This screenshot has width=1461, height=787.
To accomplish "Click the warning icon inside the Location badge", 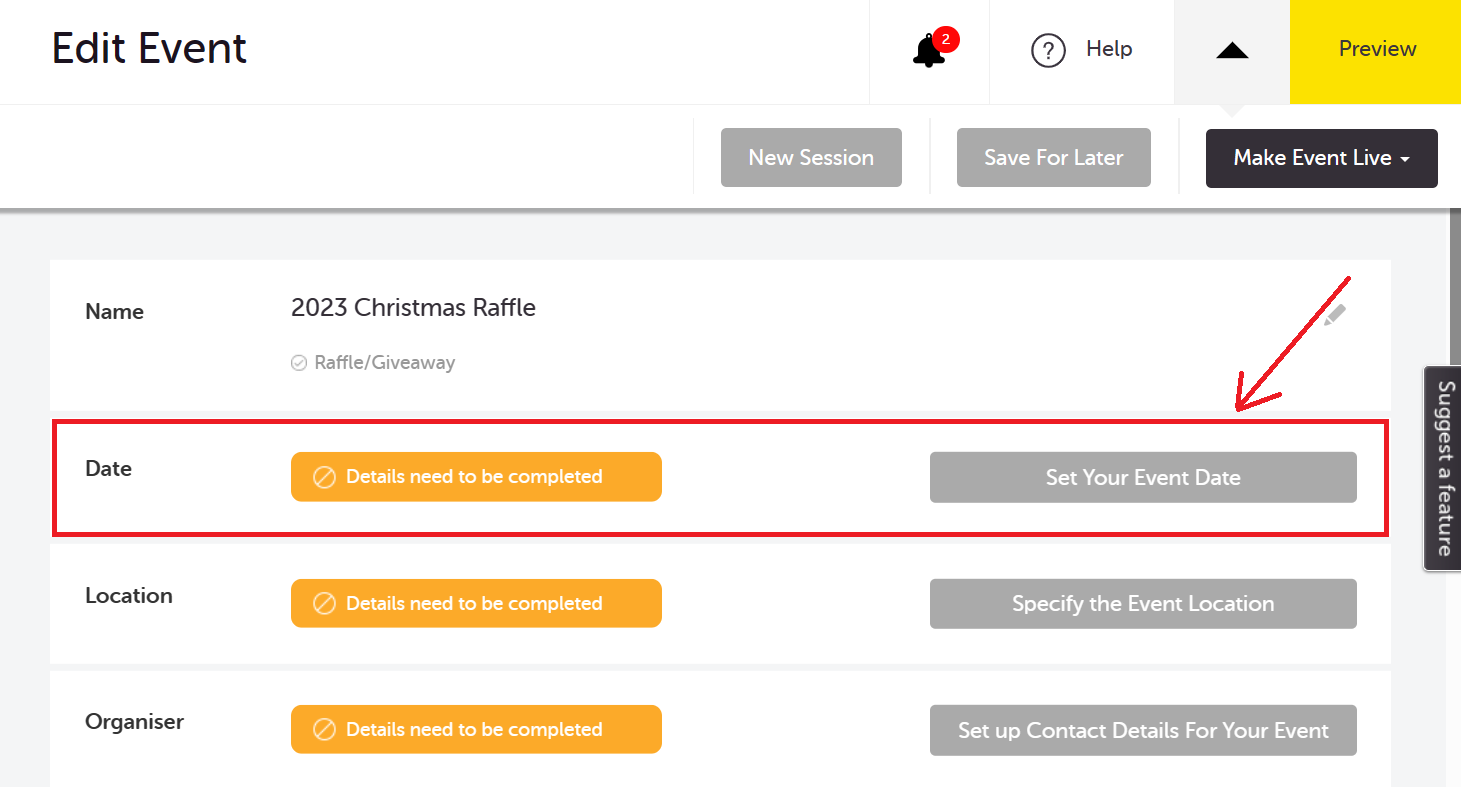I will [322, 603].
